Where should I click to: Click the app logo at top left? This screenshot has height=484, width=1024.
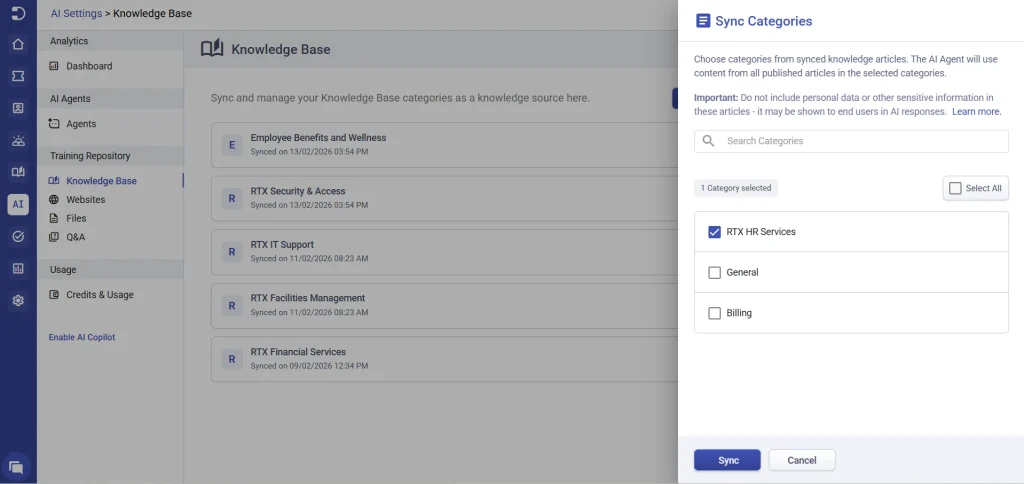pos(18,13)
